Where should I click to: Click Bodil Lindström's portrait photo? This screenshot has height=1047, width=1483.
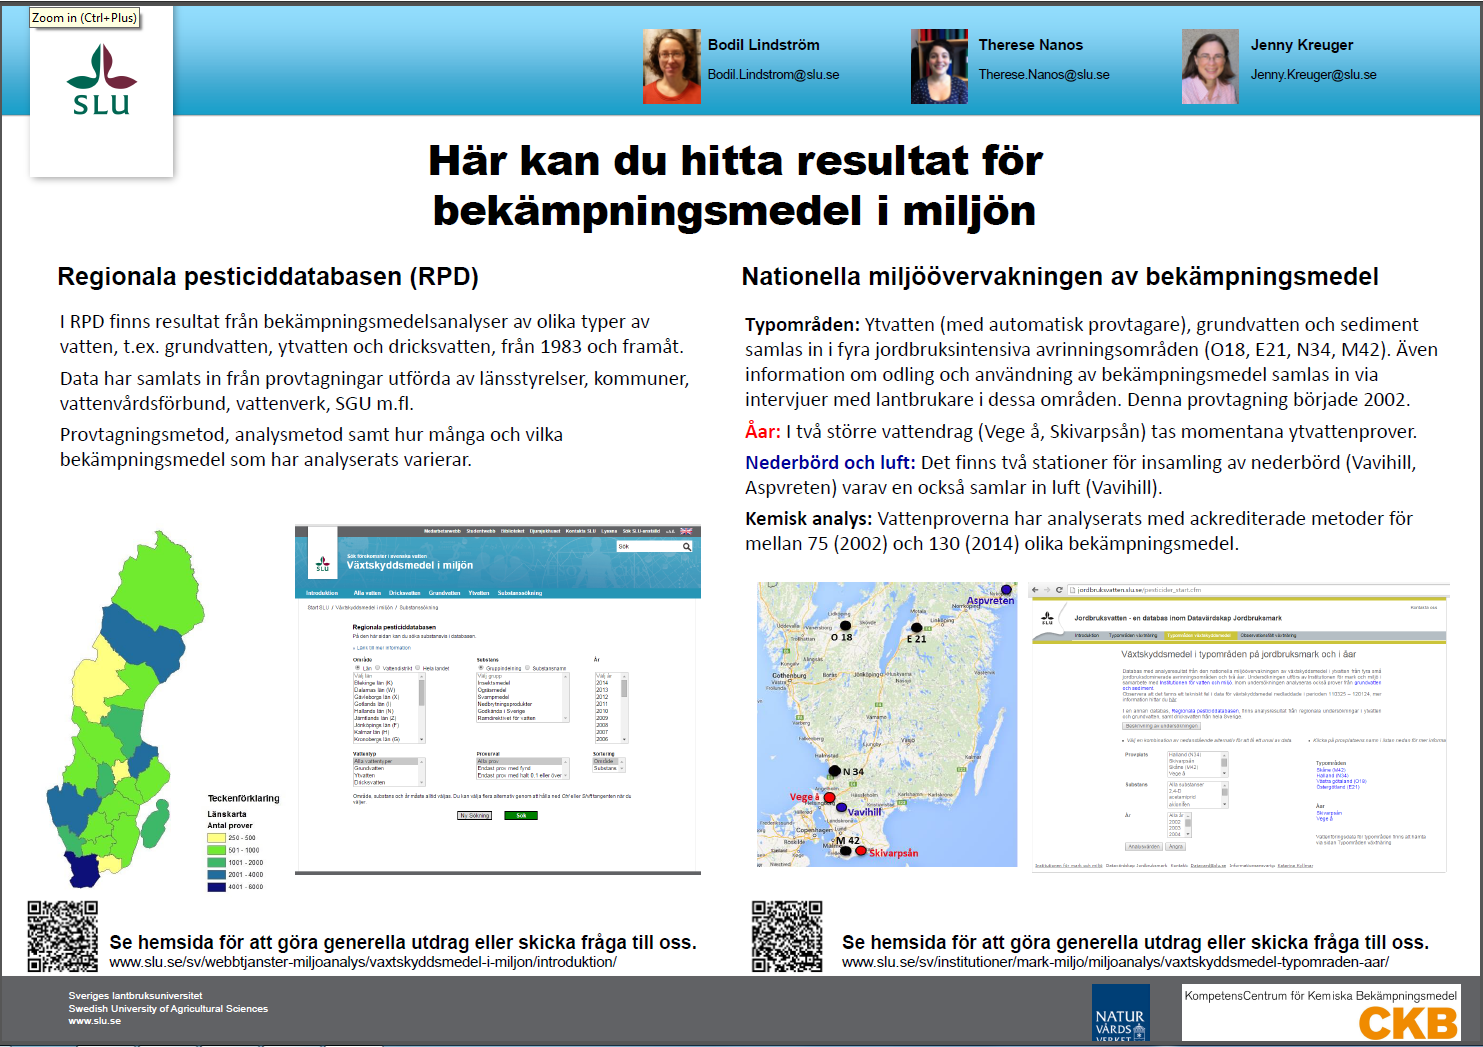[672, 66]
